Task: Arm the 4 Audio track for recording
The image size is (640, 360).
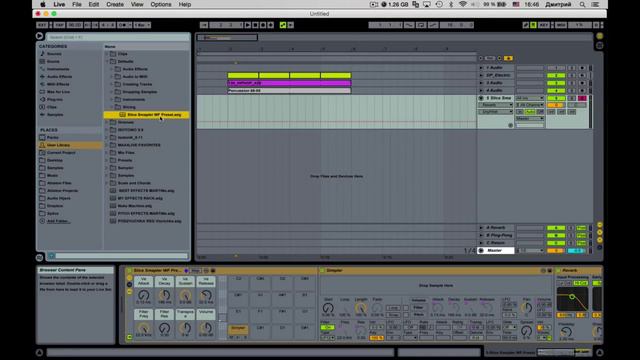Action: point(582,91)
